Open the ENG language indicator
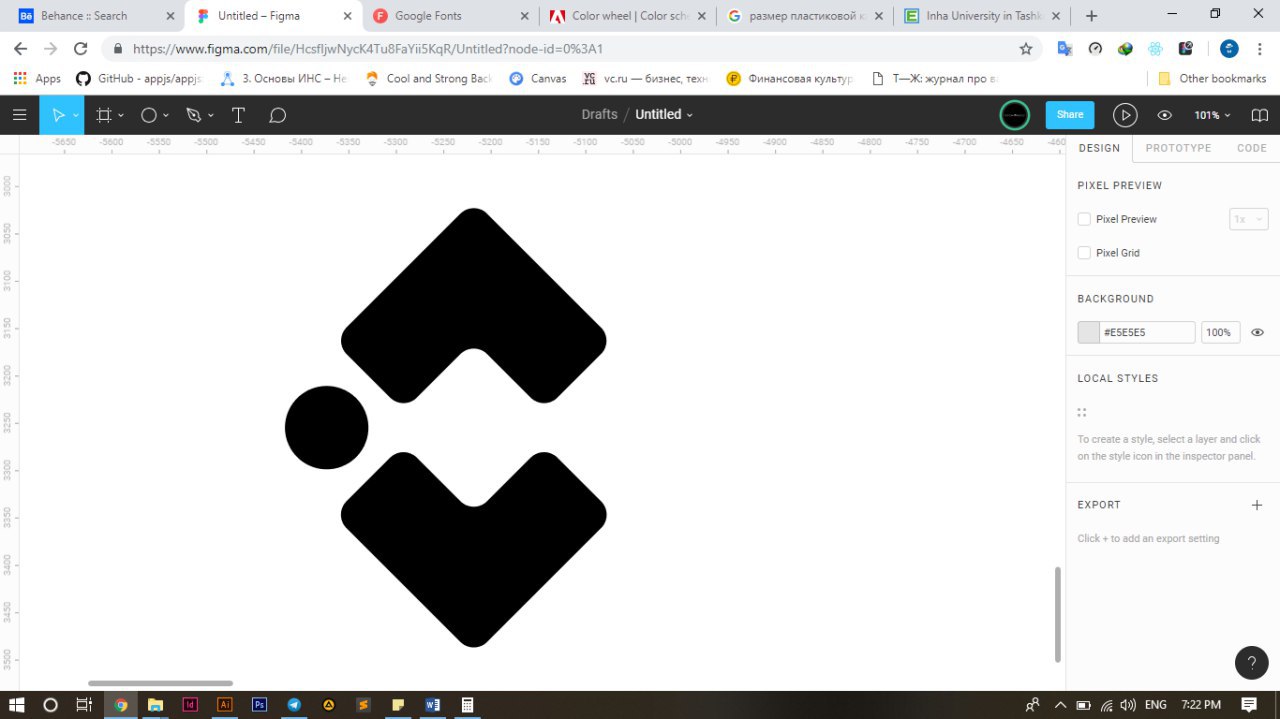Screen dimensions: 1280x719 pyautogui.click(x=1155, y=705)
